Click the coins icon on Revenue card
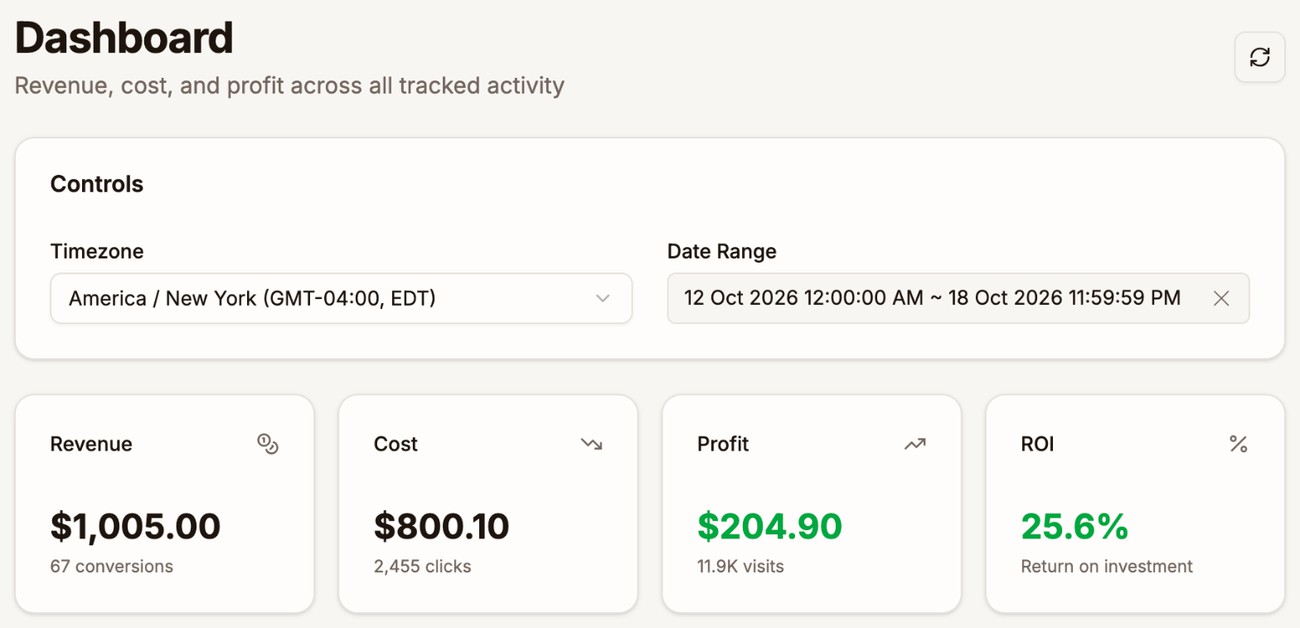The image size is (1300, 628). 267,444
